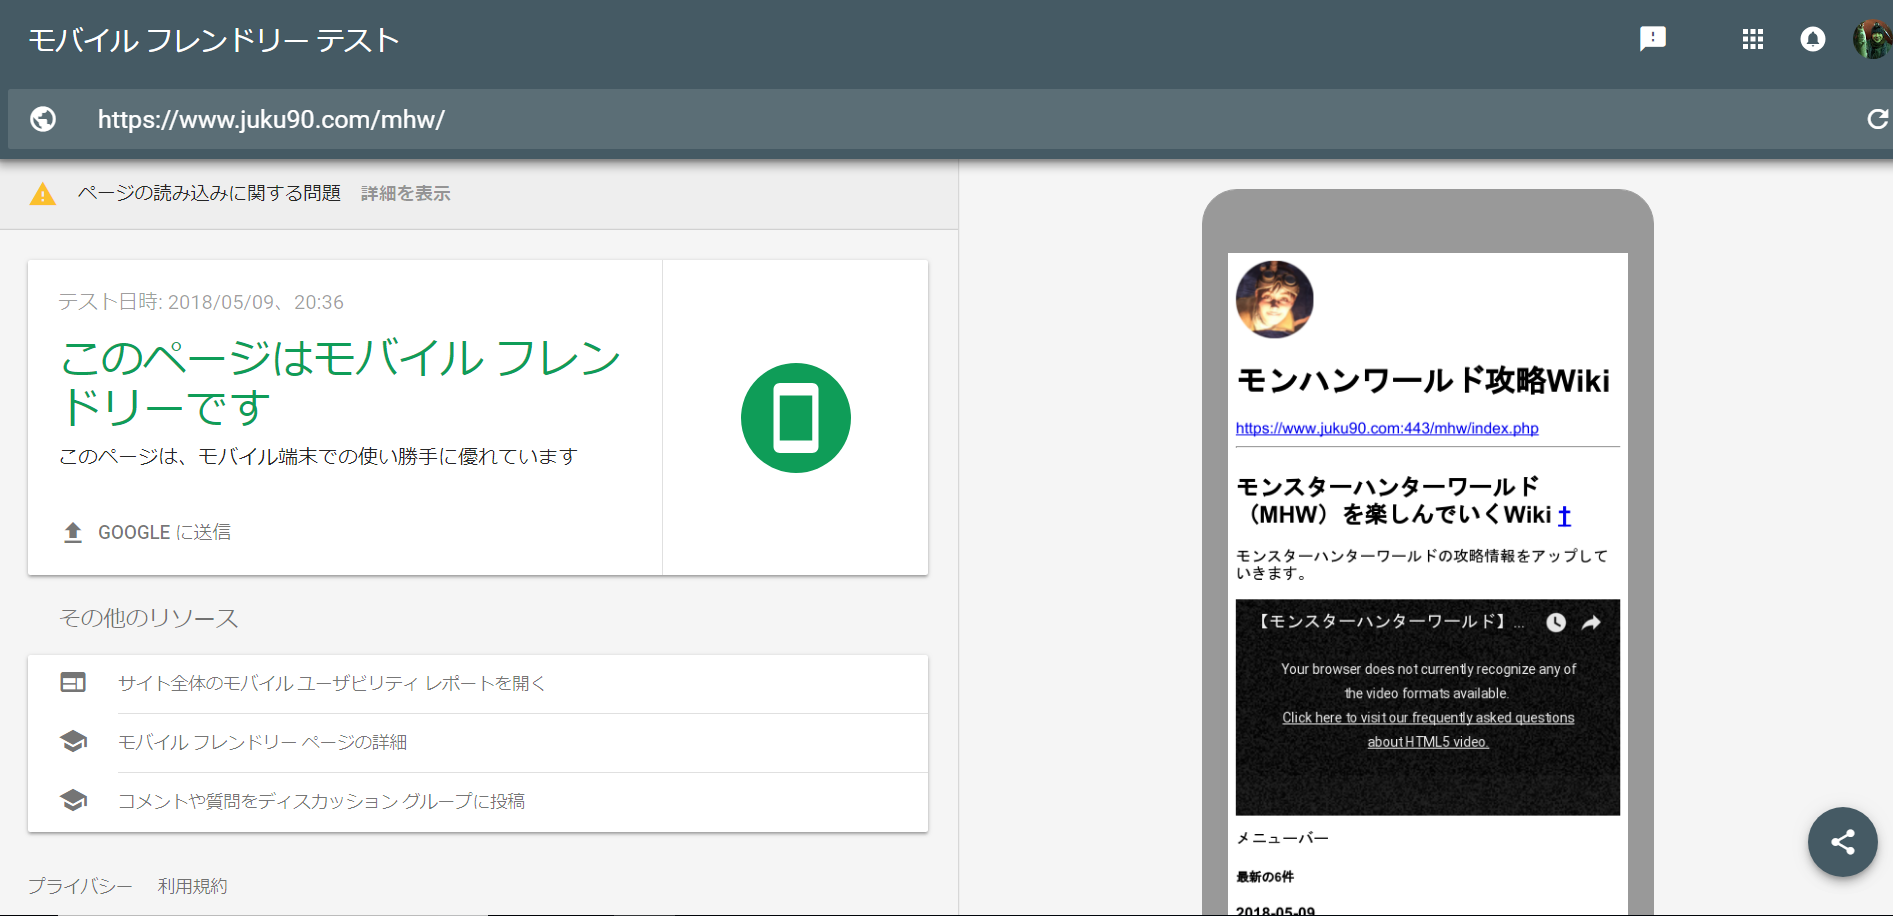Click the share floating button
The image size is (1893, 916).
pyautogui.click(x=1843, y=842)
